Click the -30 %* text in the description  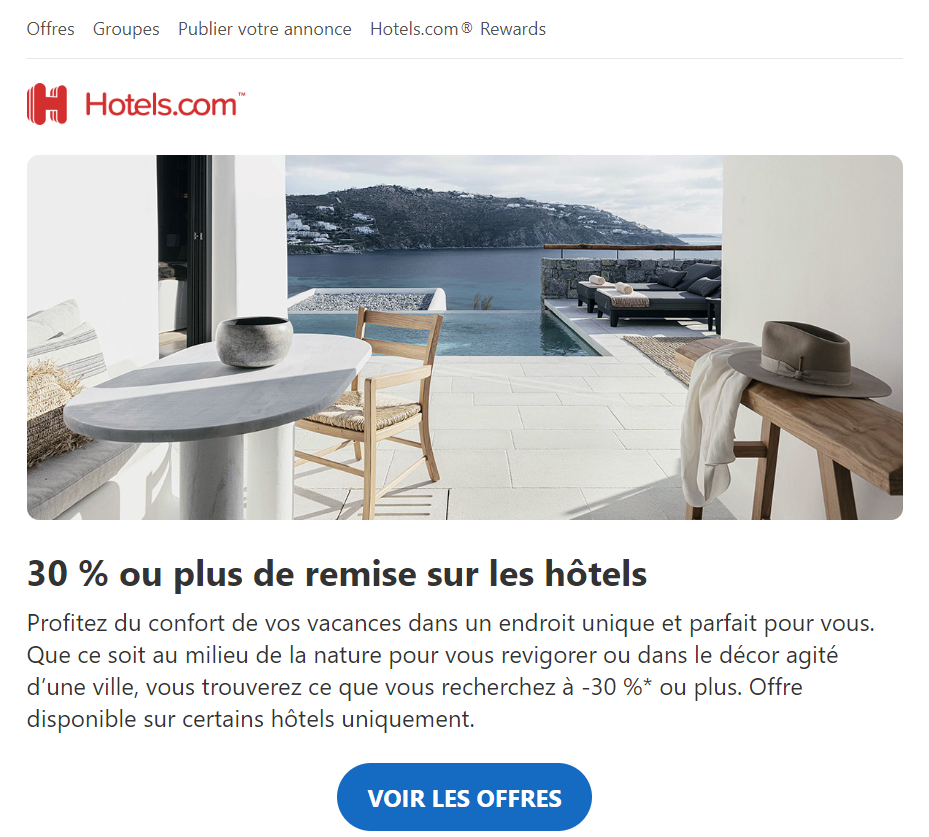616,687
